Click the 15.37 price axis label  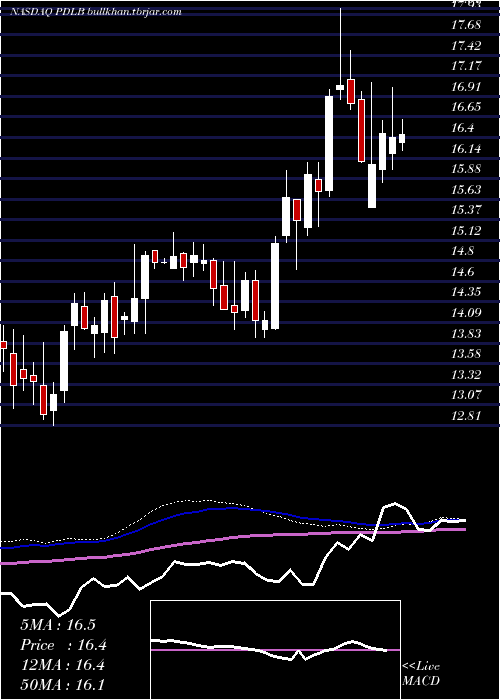pyautogui.click(x=466, y=210)
